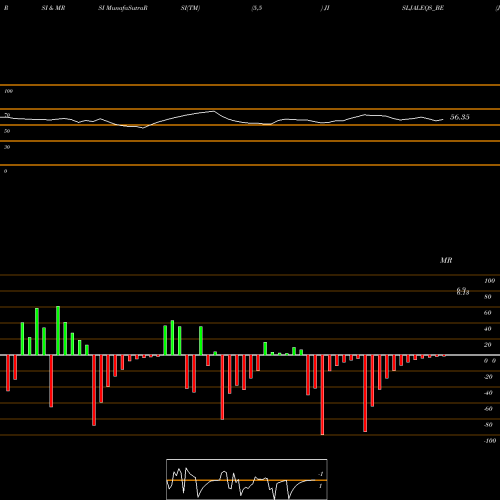
Task: Click the 20 label on MR axis
Action: point(488,345)
